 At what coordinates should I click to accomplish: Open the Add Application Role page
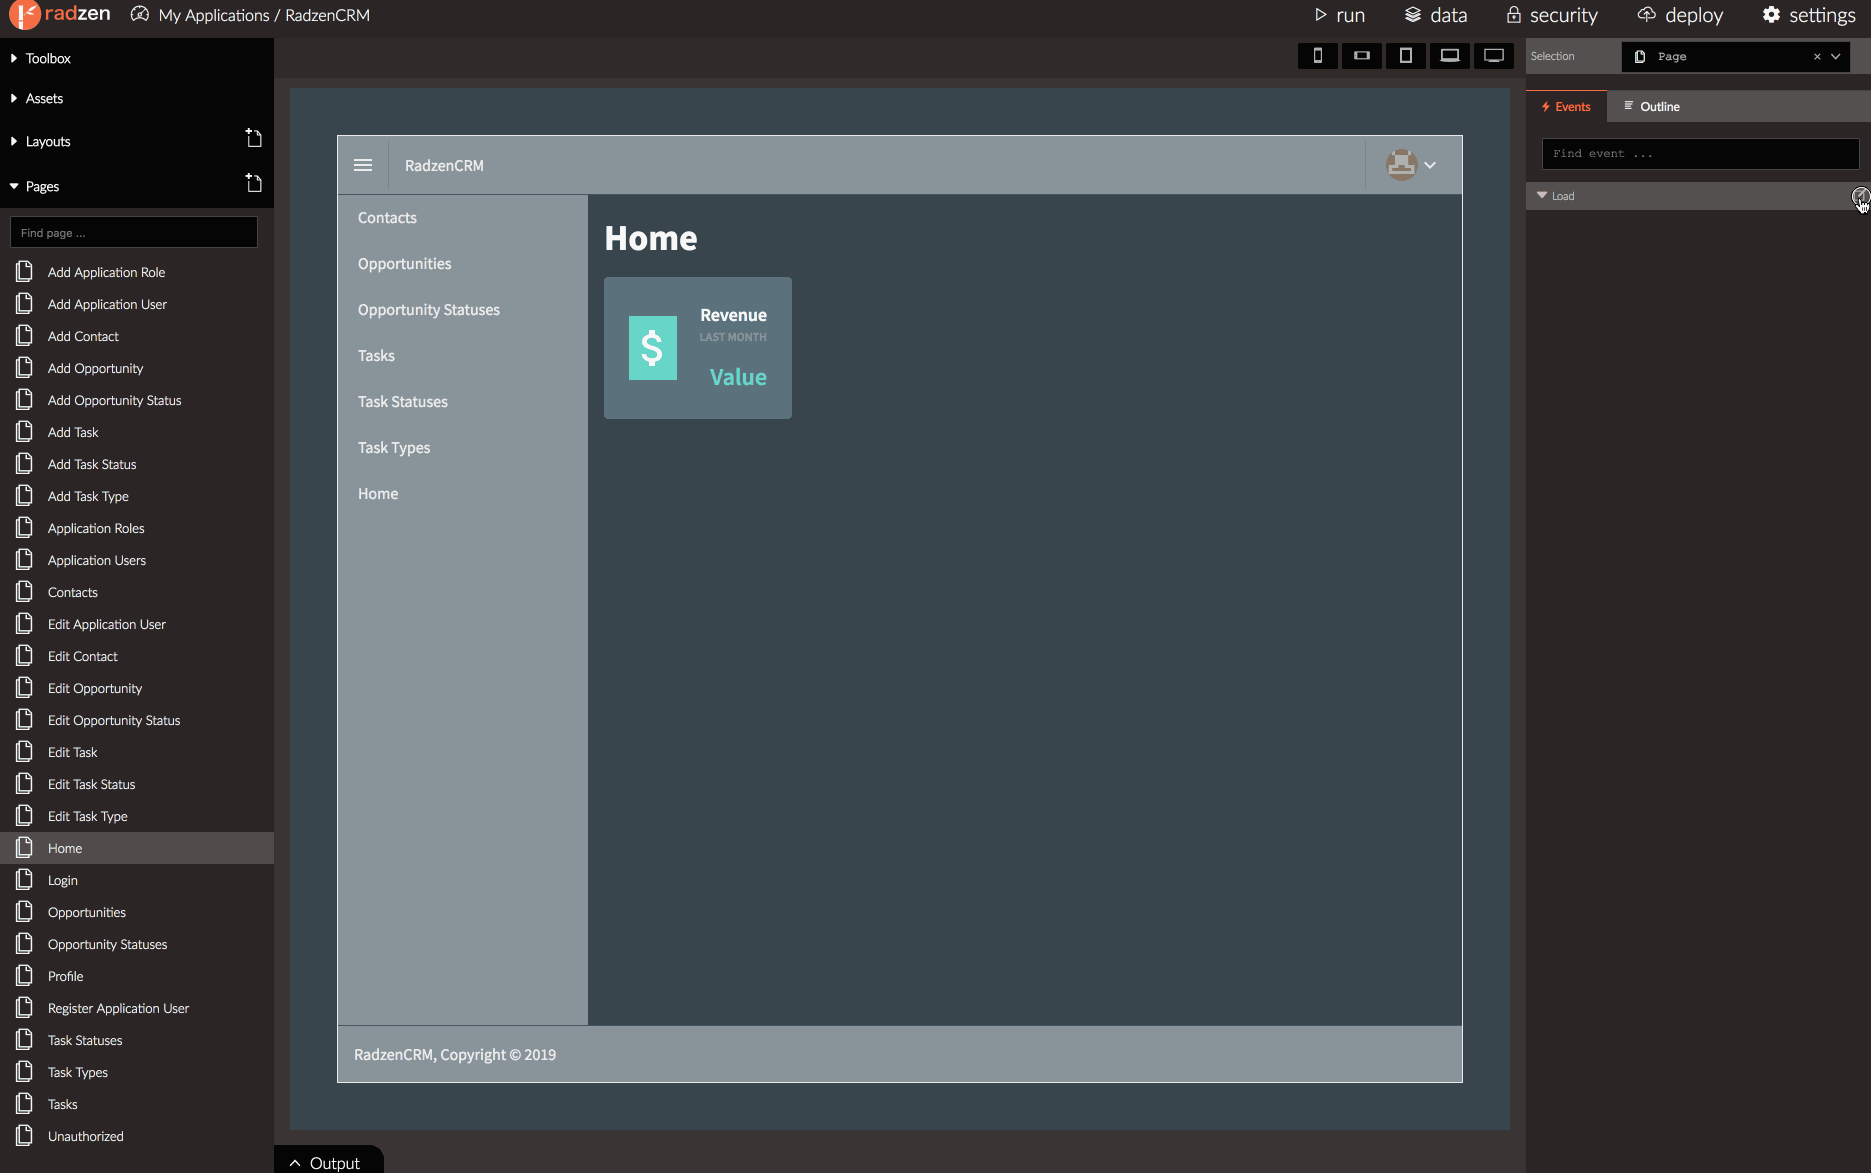click(x=106, y=272)
